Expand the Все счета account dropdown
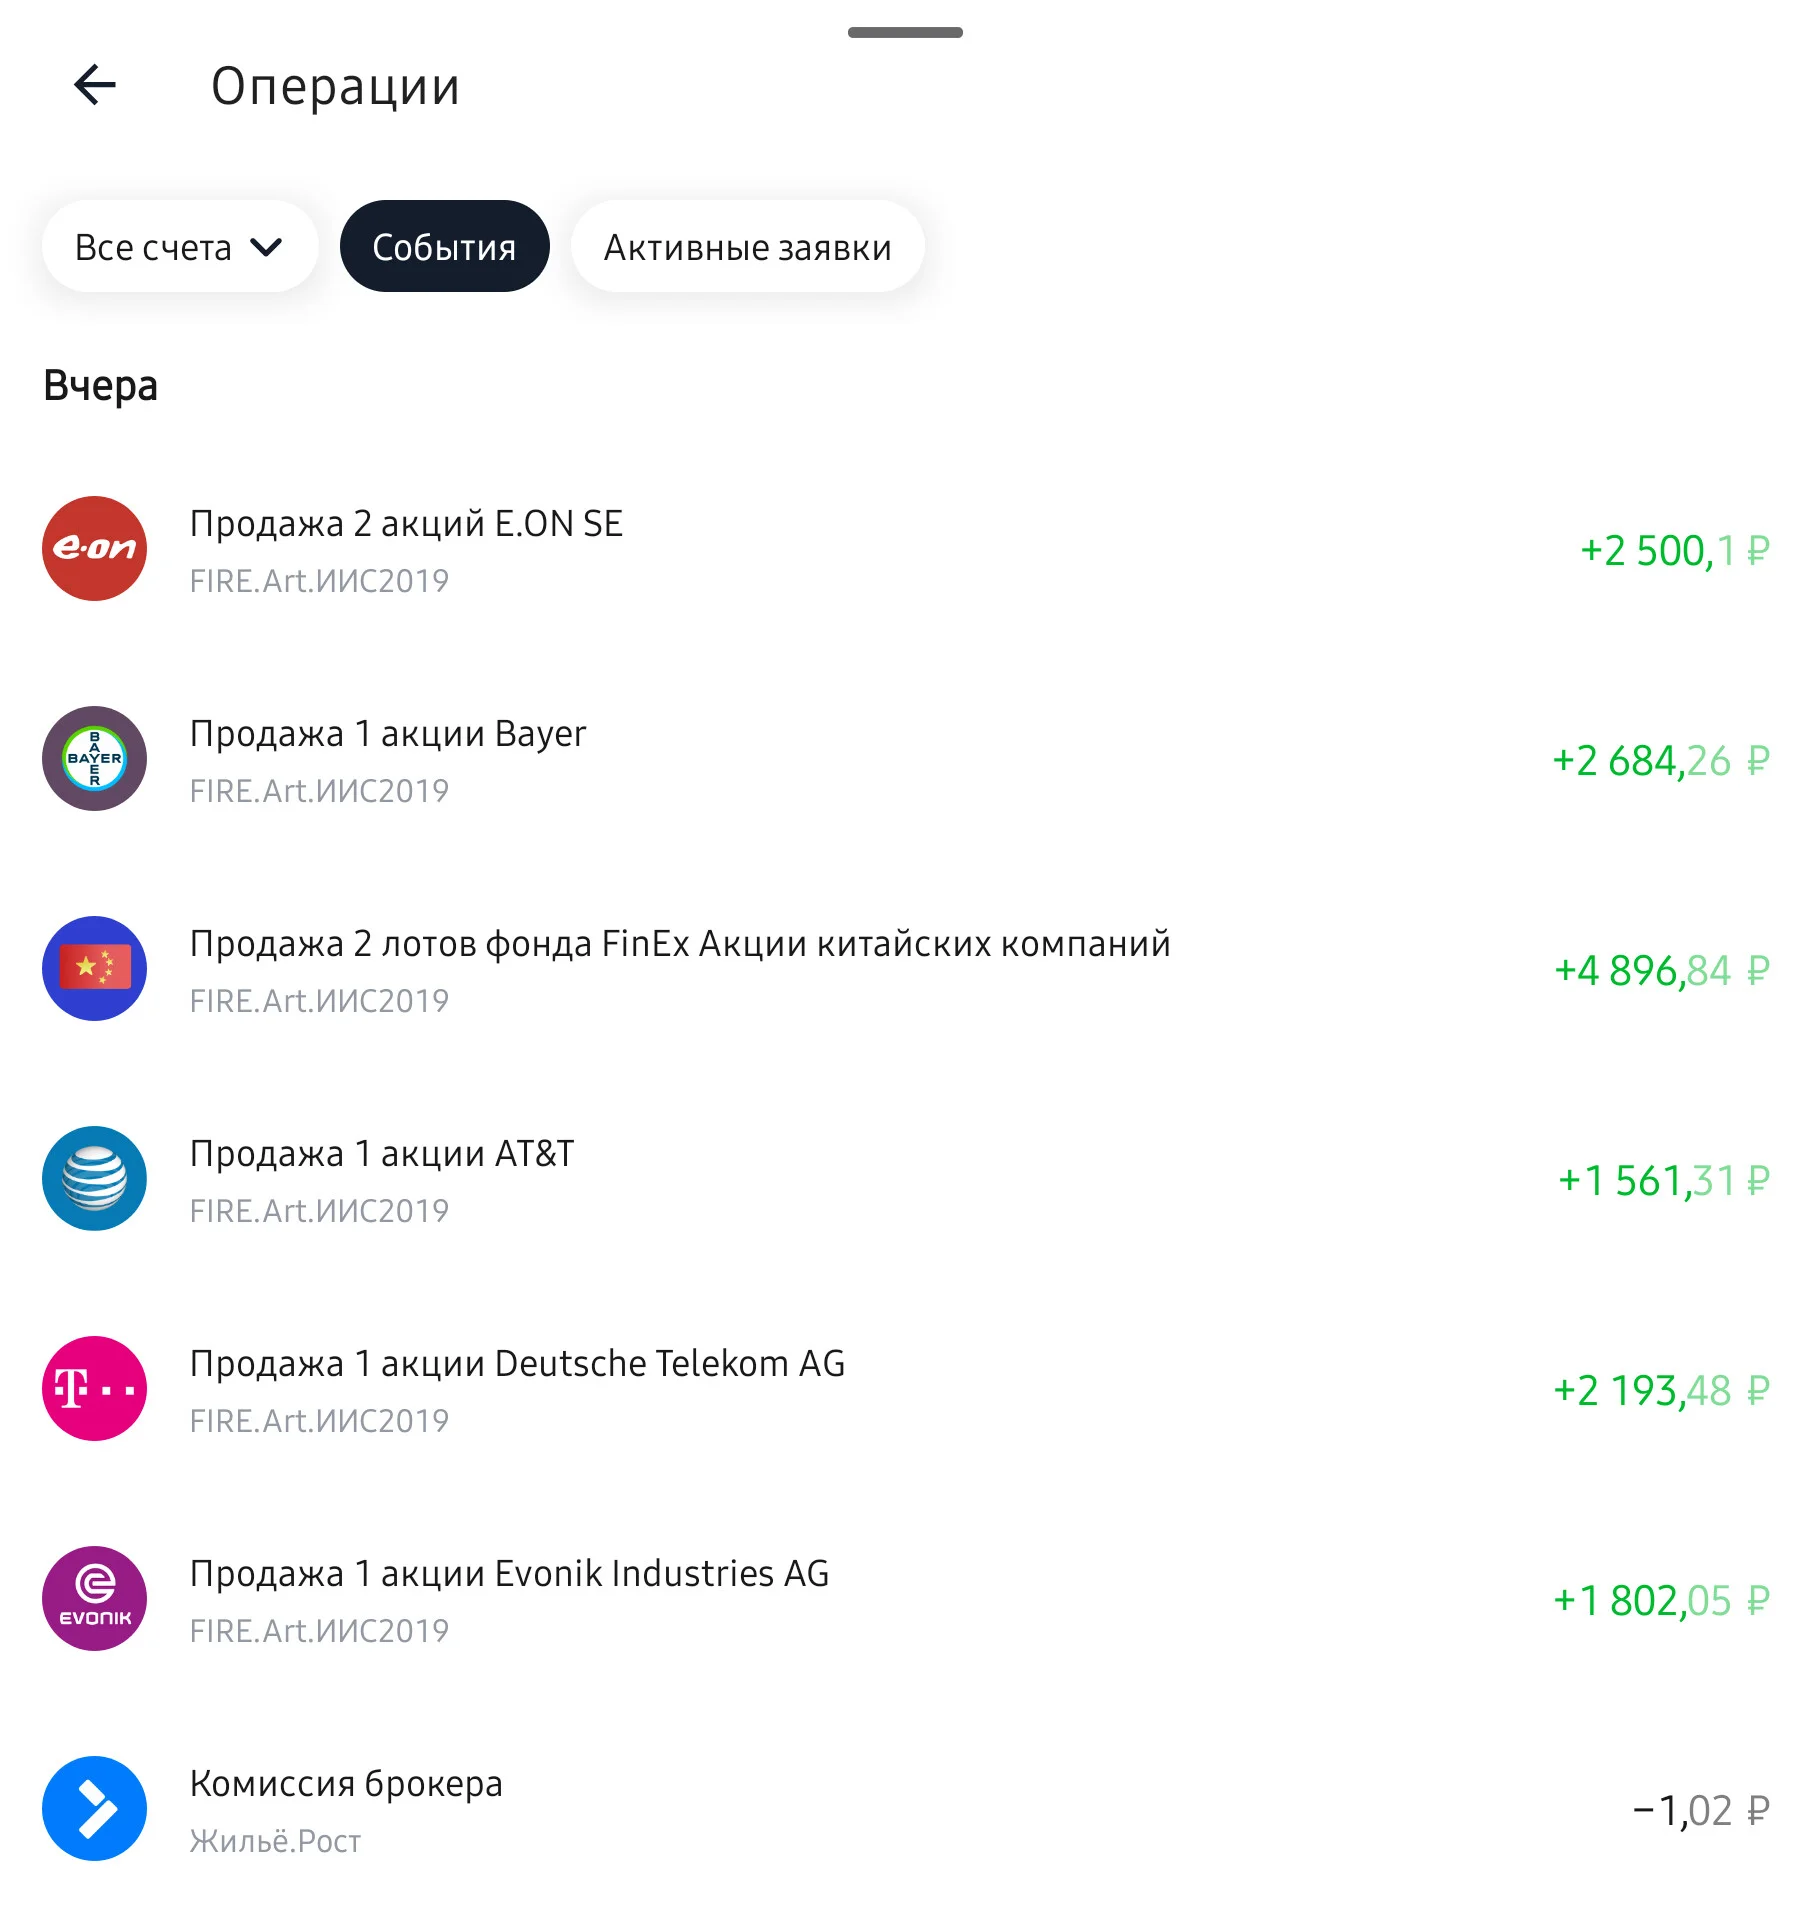Viewport: 1812px width, 1926px height. (180, 246)
